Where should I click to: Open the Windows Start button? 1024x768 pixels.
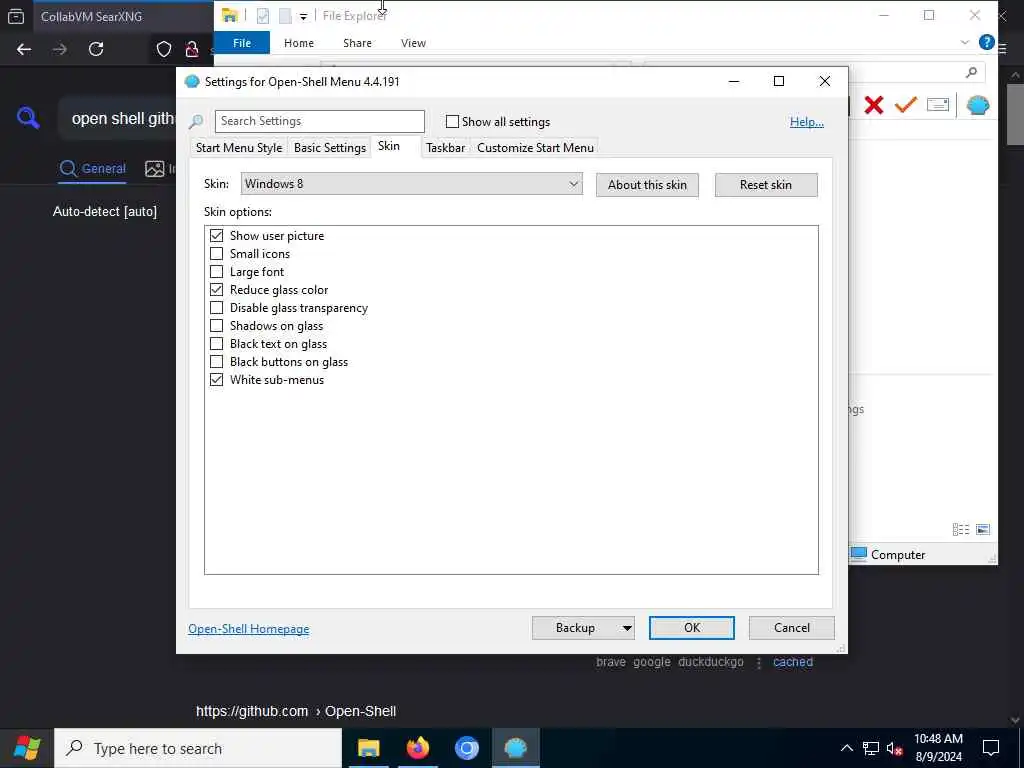pos(27,748)
